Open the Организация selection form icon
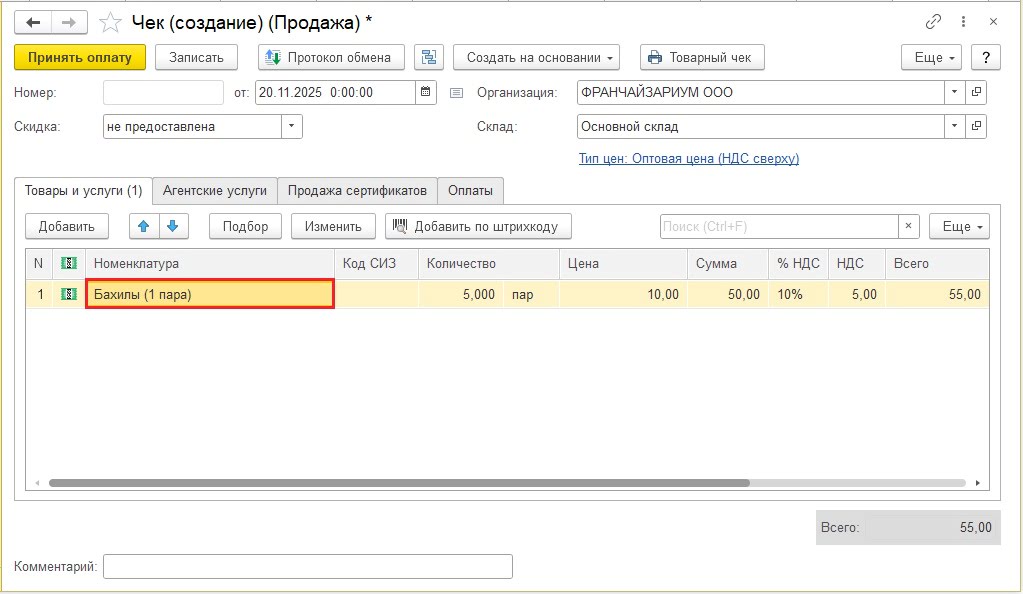Viewport: 1023px width, 594px height. pos(976,92)
